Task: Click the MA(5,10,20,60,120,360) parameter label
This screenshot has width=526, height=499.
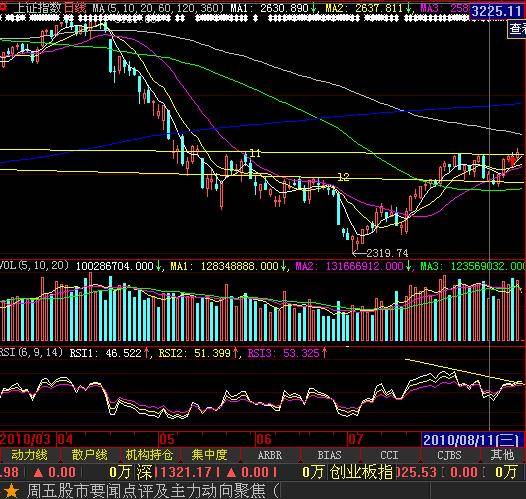Action: pyautogui.click(x=158, y=8)
